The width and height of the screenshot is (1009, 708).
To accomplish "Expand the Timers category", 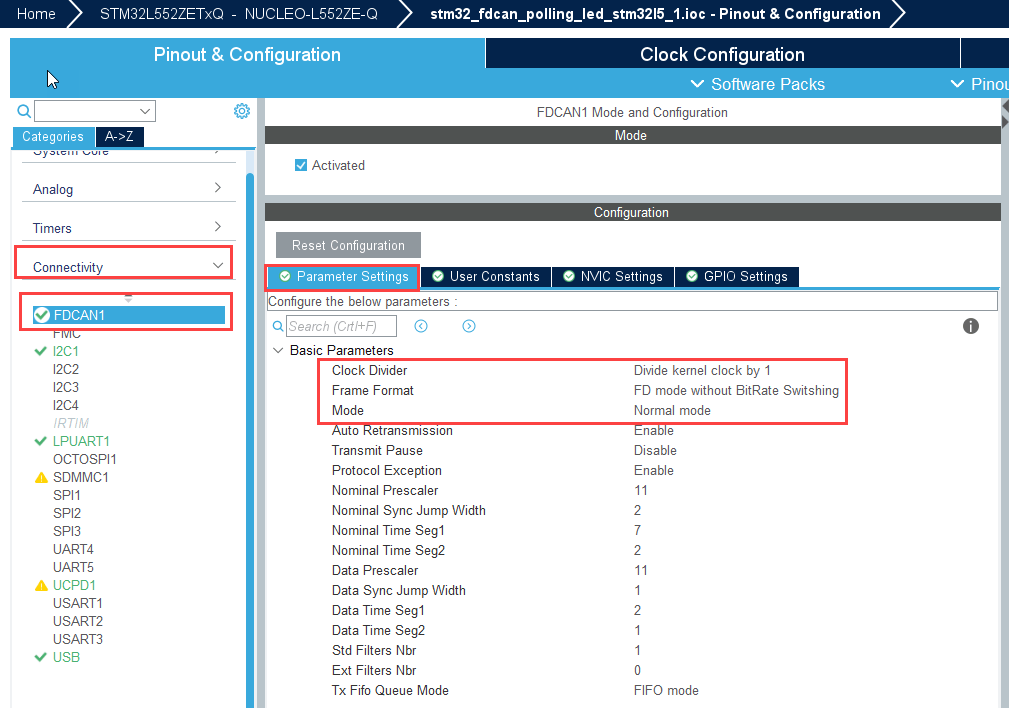I will (x=128, y=228).
